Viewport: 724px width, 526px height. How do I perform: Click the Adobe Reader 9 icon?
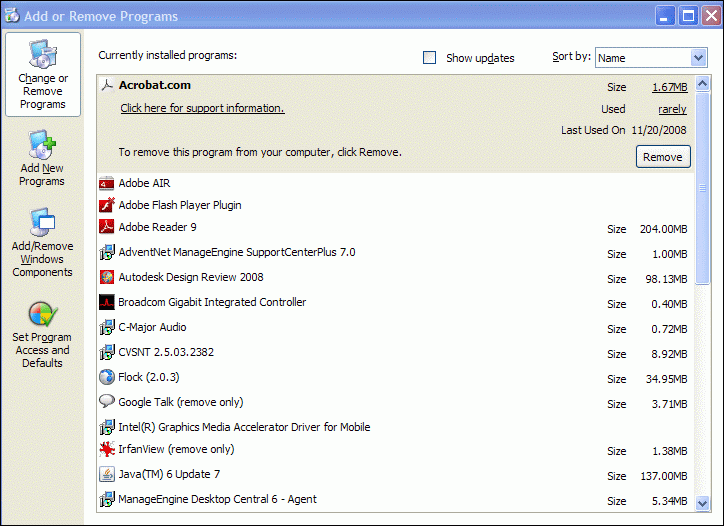[107, 227]
